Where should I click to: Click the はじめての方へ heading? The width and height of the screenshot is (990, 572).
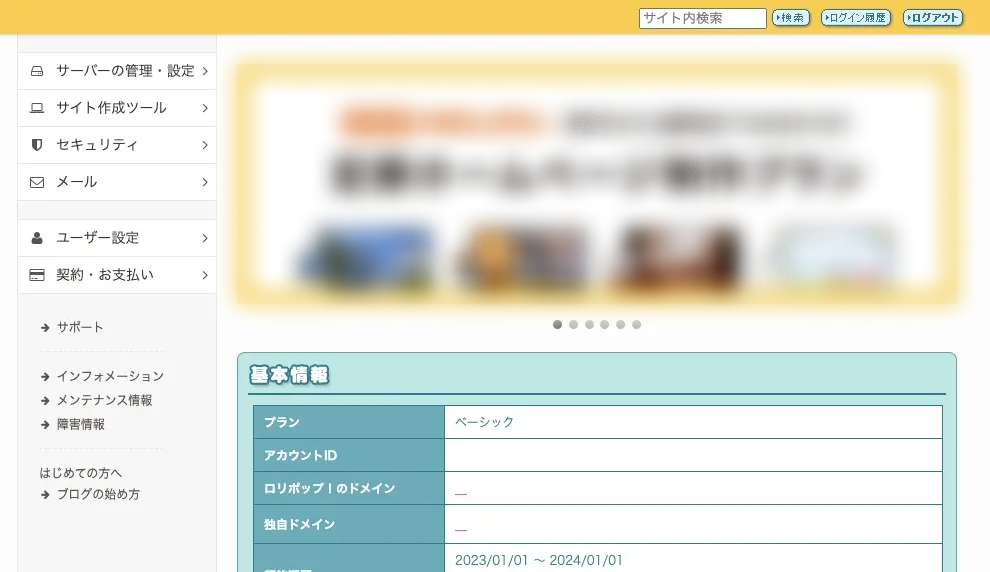[81, 473]
